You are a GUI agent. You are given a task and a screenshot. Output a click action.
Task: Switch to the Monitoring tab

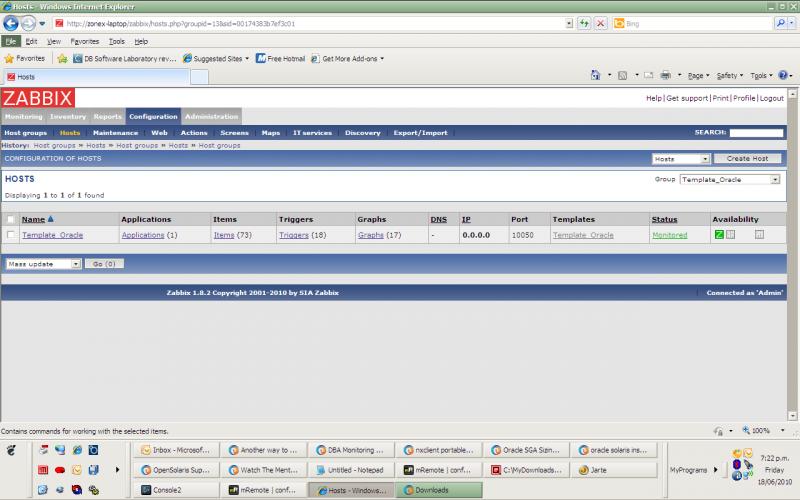tap(23, 116)
